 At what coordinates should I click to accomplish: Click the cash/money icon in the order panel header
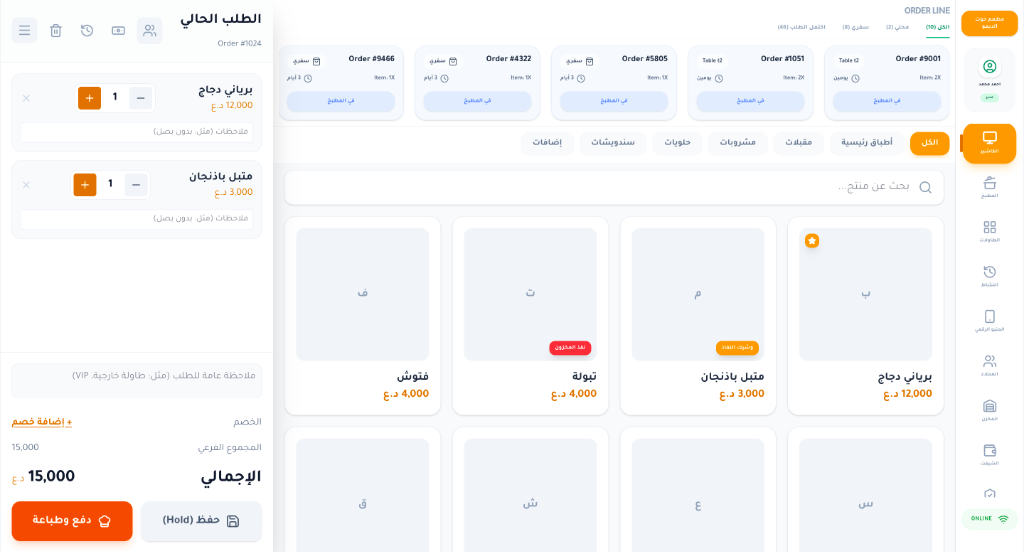click(x=118, y=31)
